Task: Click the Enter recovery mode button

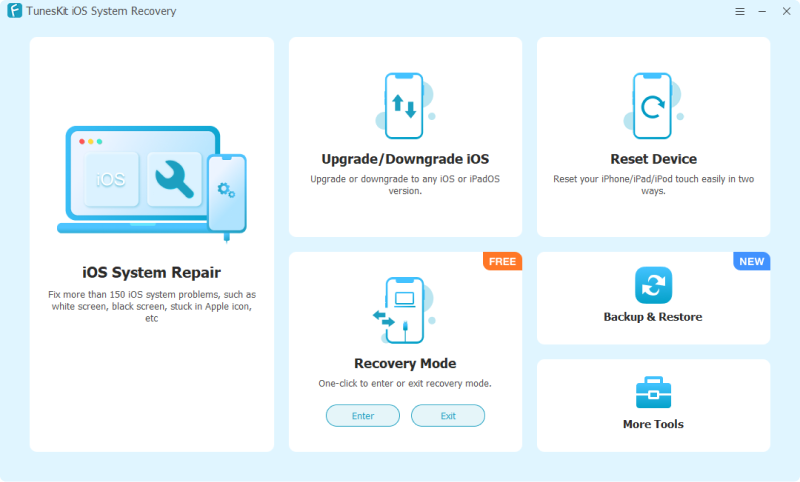Action: pos(363,416)
